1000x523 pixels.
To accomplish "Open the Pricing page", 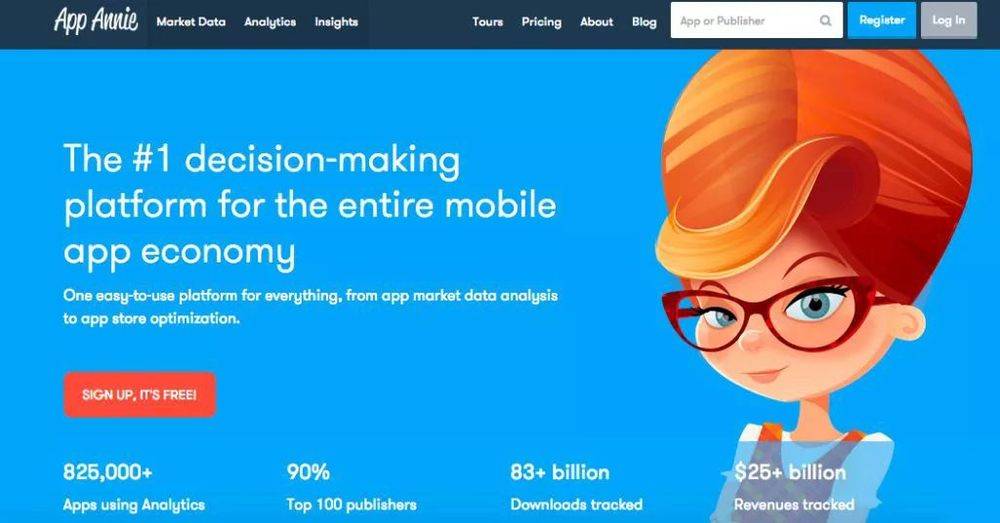I will click(x=541, y=22).
